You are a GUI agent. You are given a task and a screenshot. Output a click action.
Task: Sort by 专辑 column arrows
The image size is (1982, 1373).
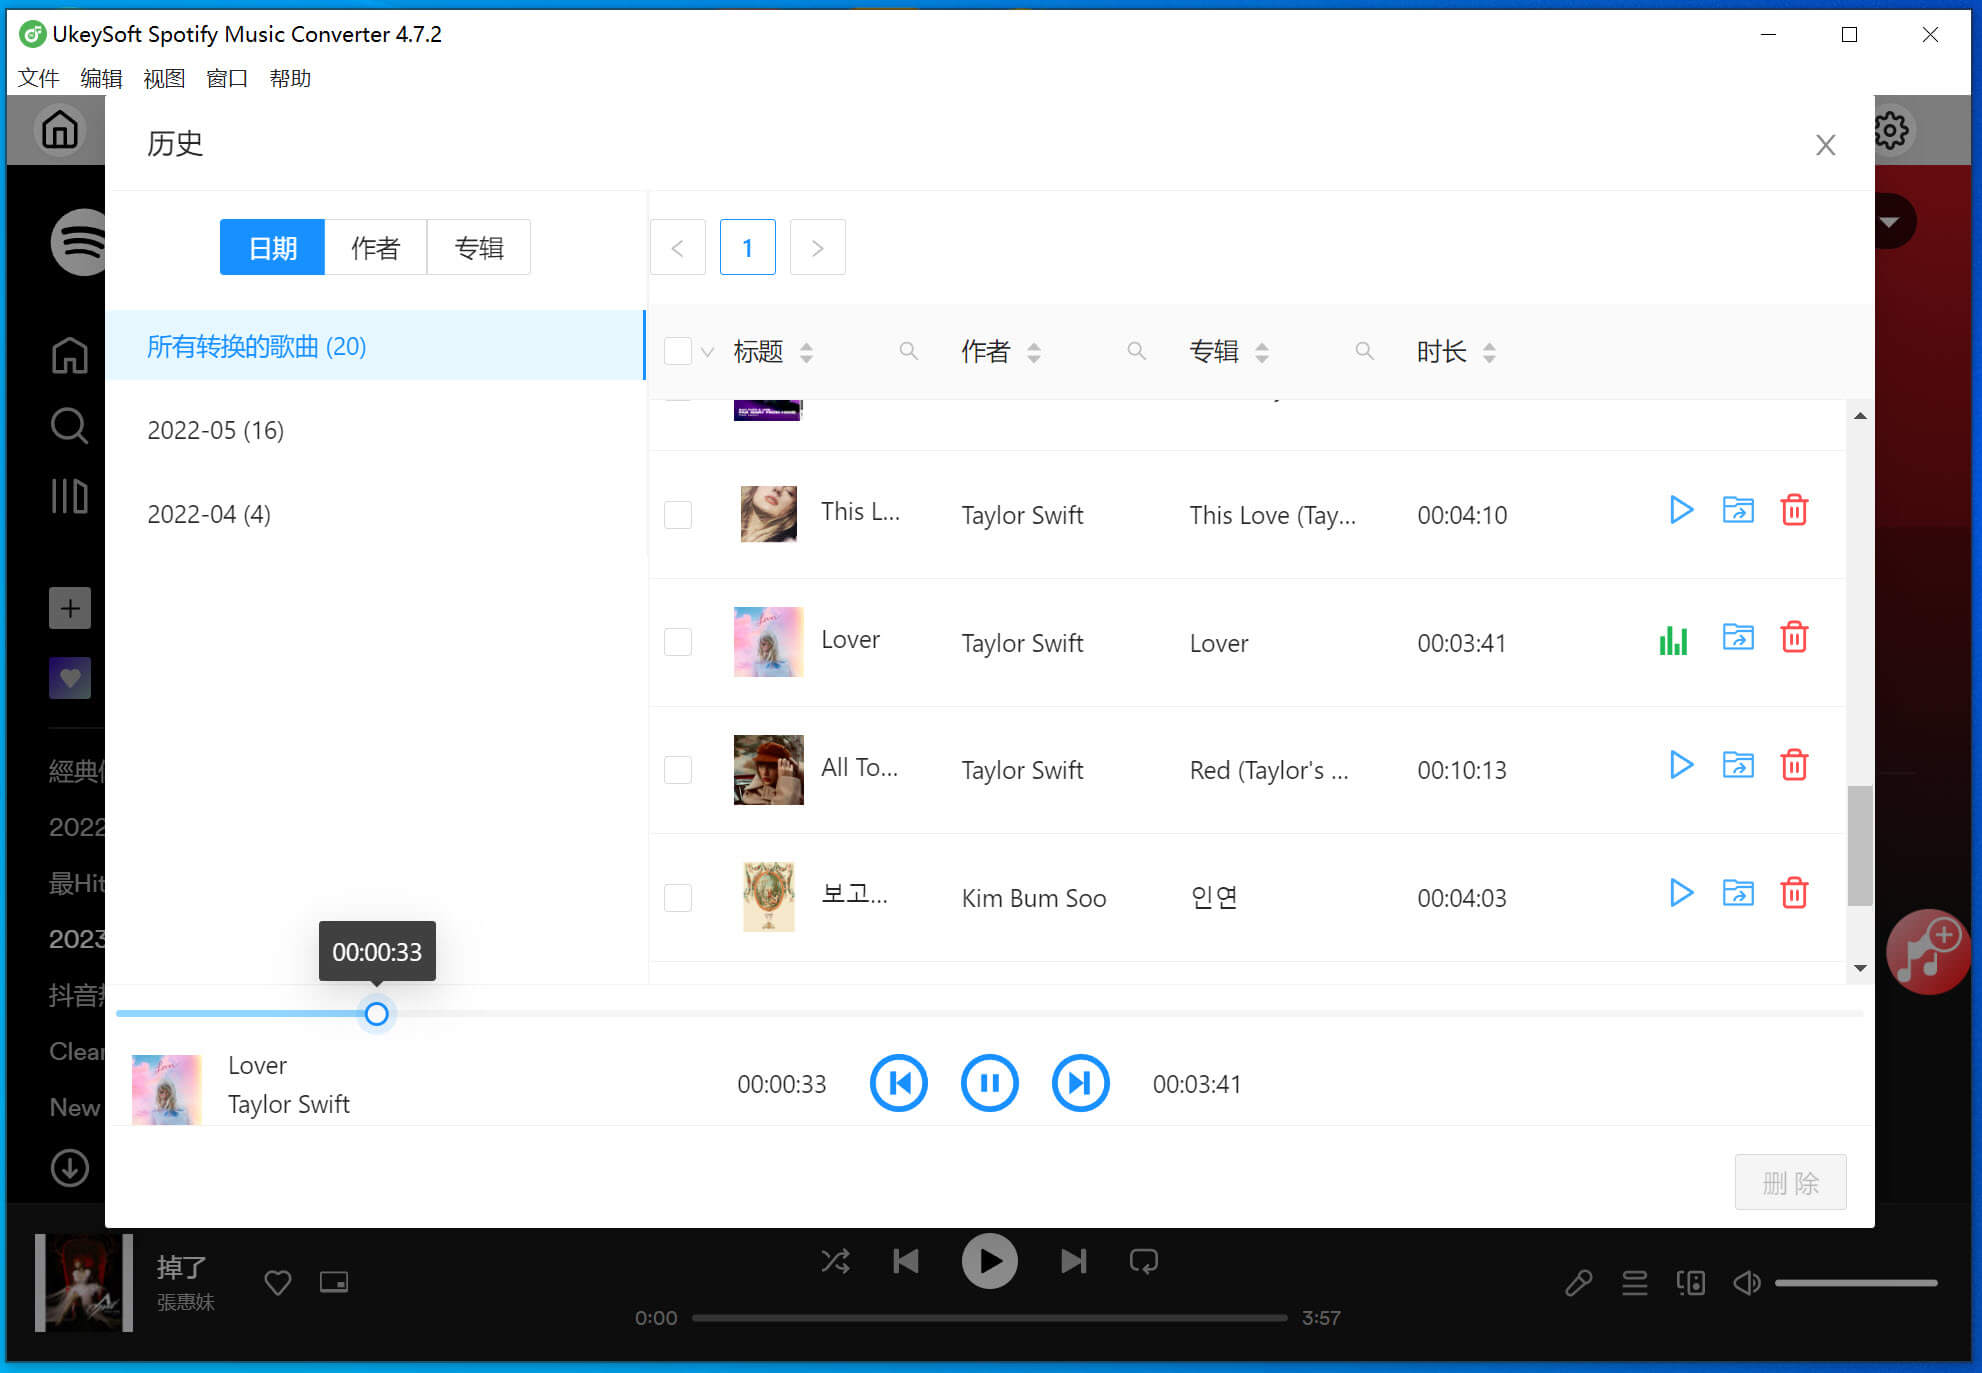1262,352
